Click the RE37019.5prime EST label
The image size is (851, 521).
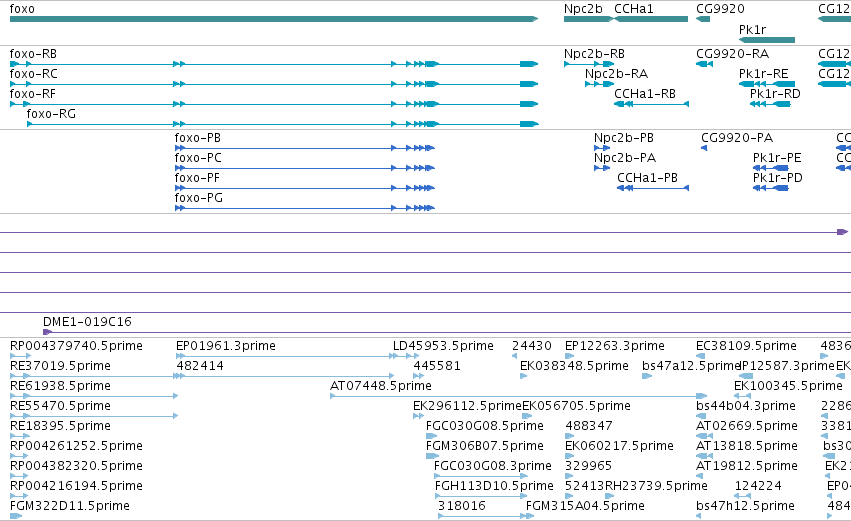[60, 366]
